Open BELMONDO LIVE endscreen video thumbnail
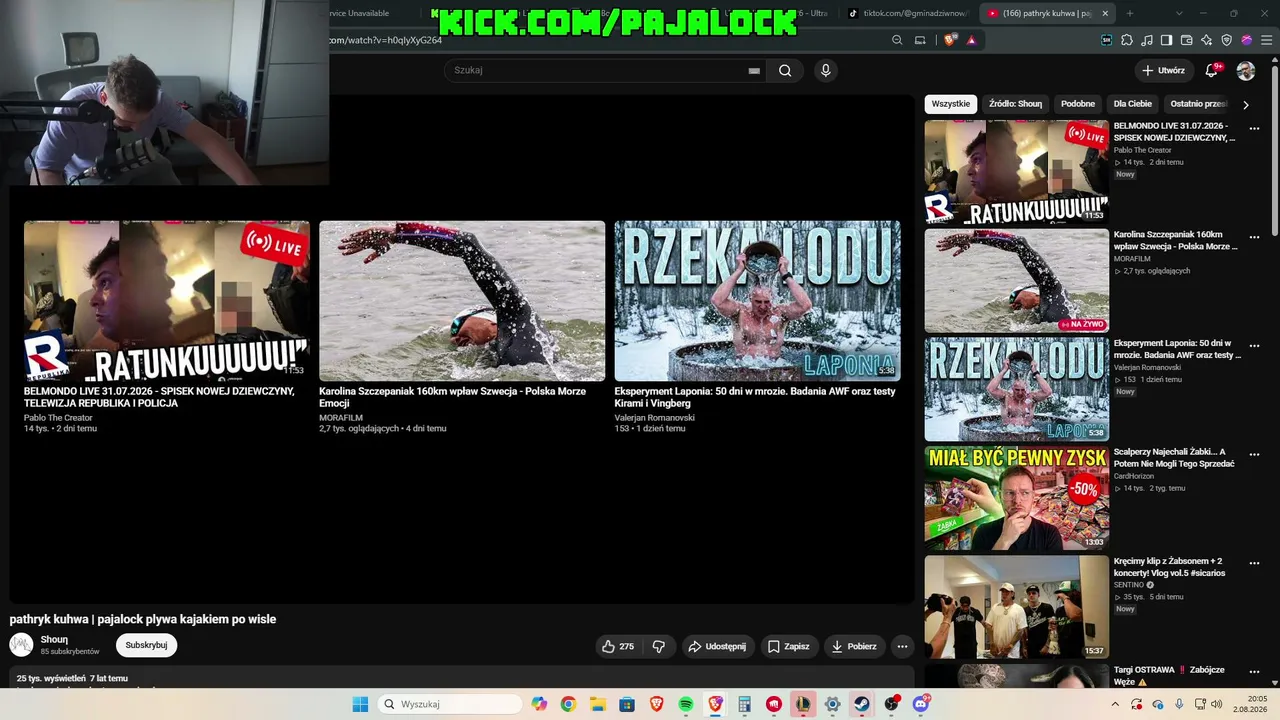The height and width of the screenshot is (720, 1280). point(167,301)
